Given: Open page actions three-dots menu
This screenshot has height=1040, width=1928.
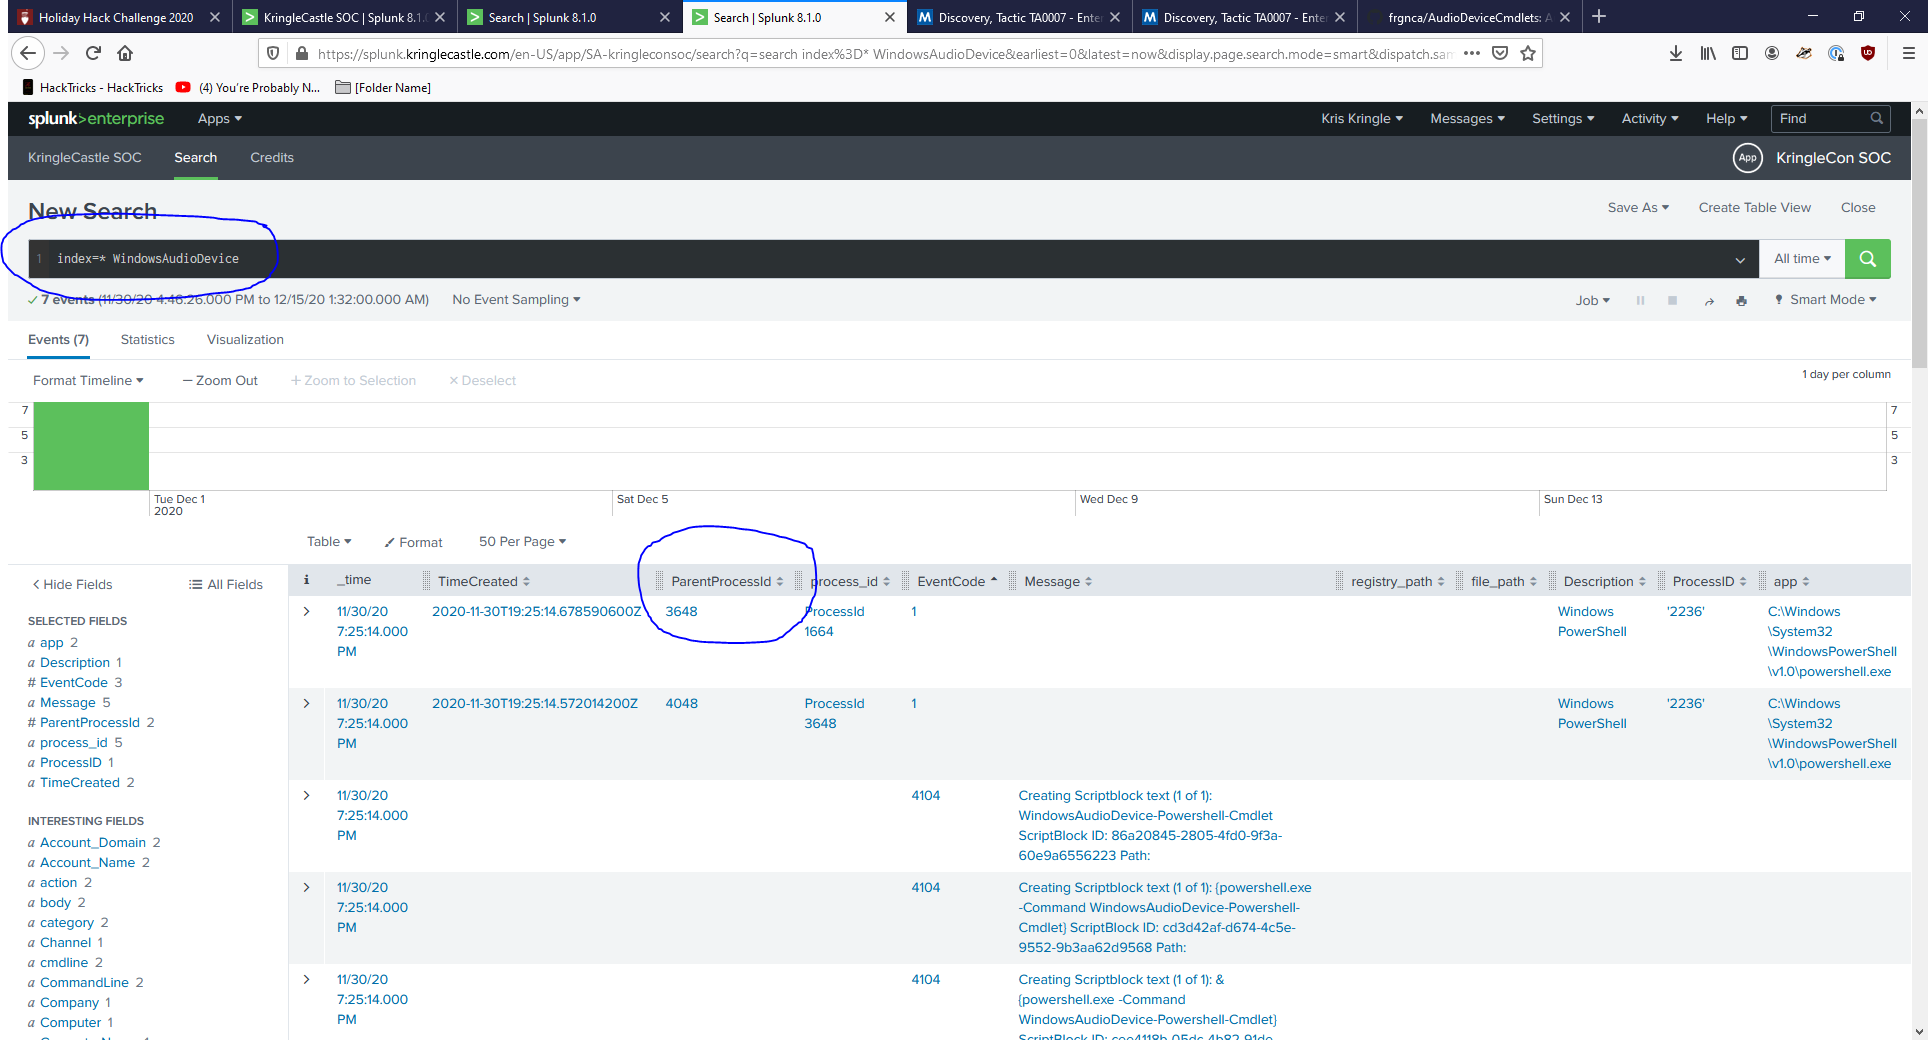Looking at the screenshot, I should coord(1471,54).
